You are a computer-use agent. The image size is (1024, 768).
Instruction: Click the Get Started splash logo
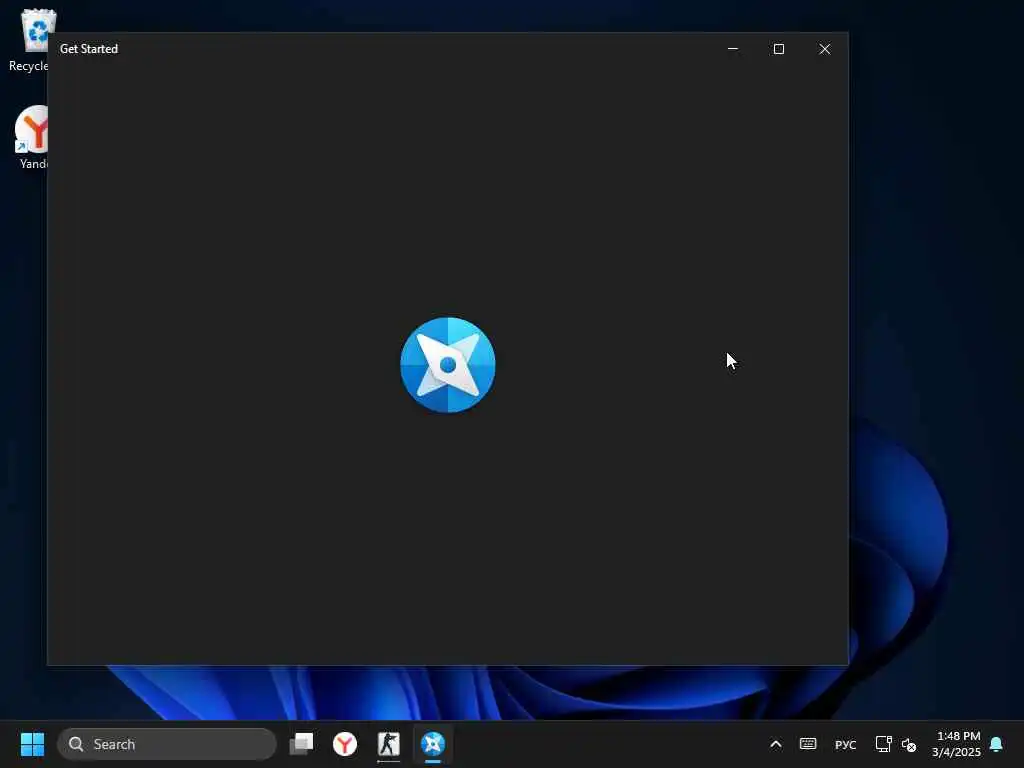point(448,365)
